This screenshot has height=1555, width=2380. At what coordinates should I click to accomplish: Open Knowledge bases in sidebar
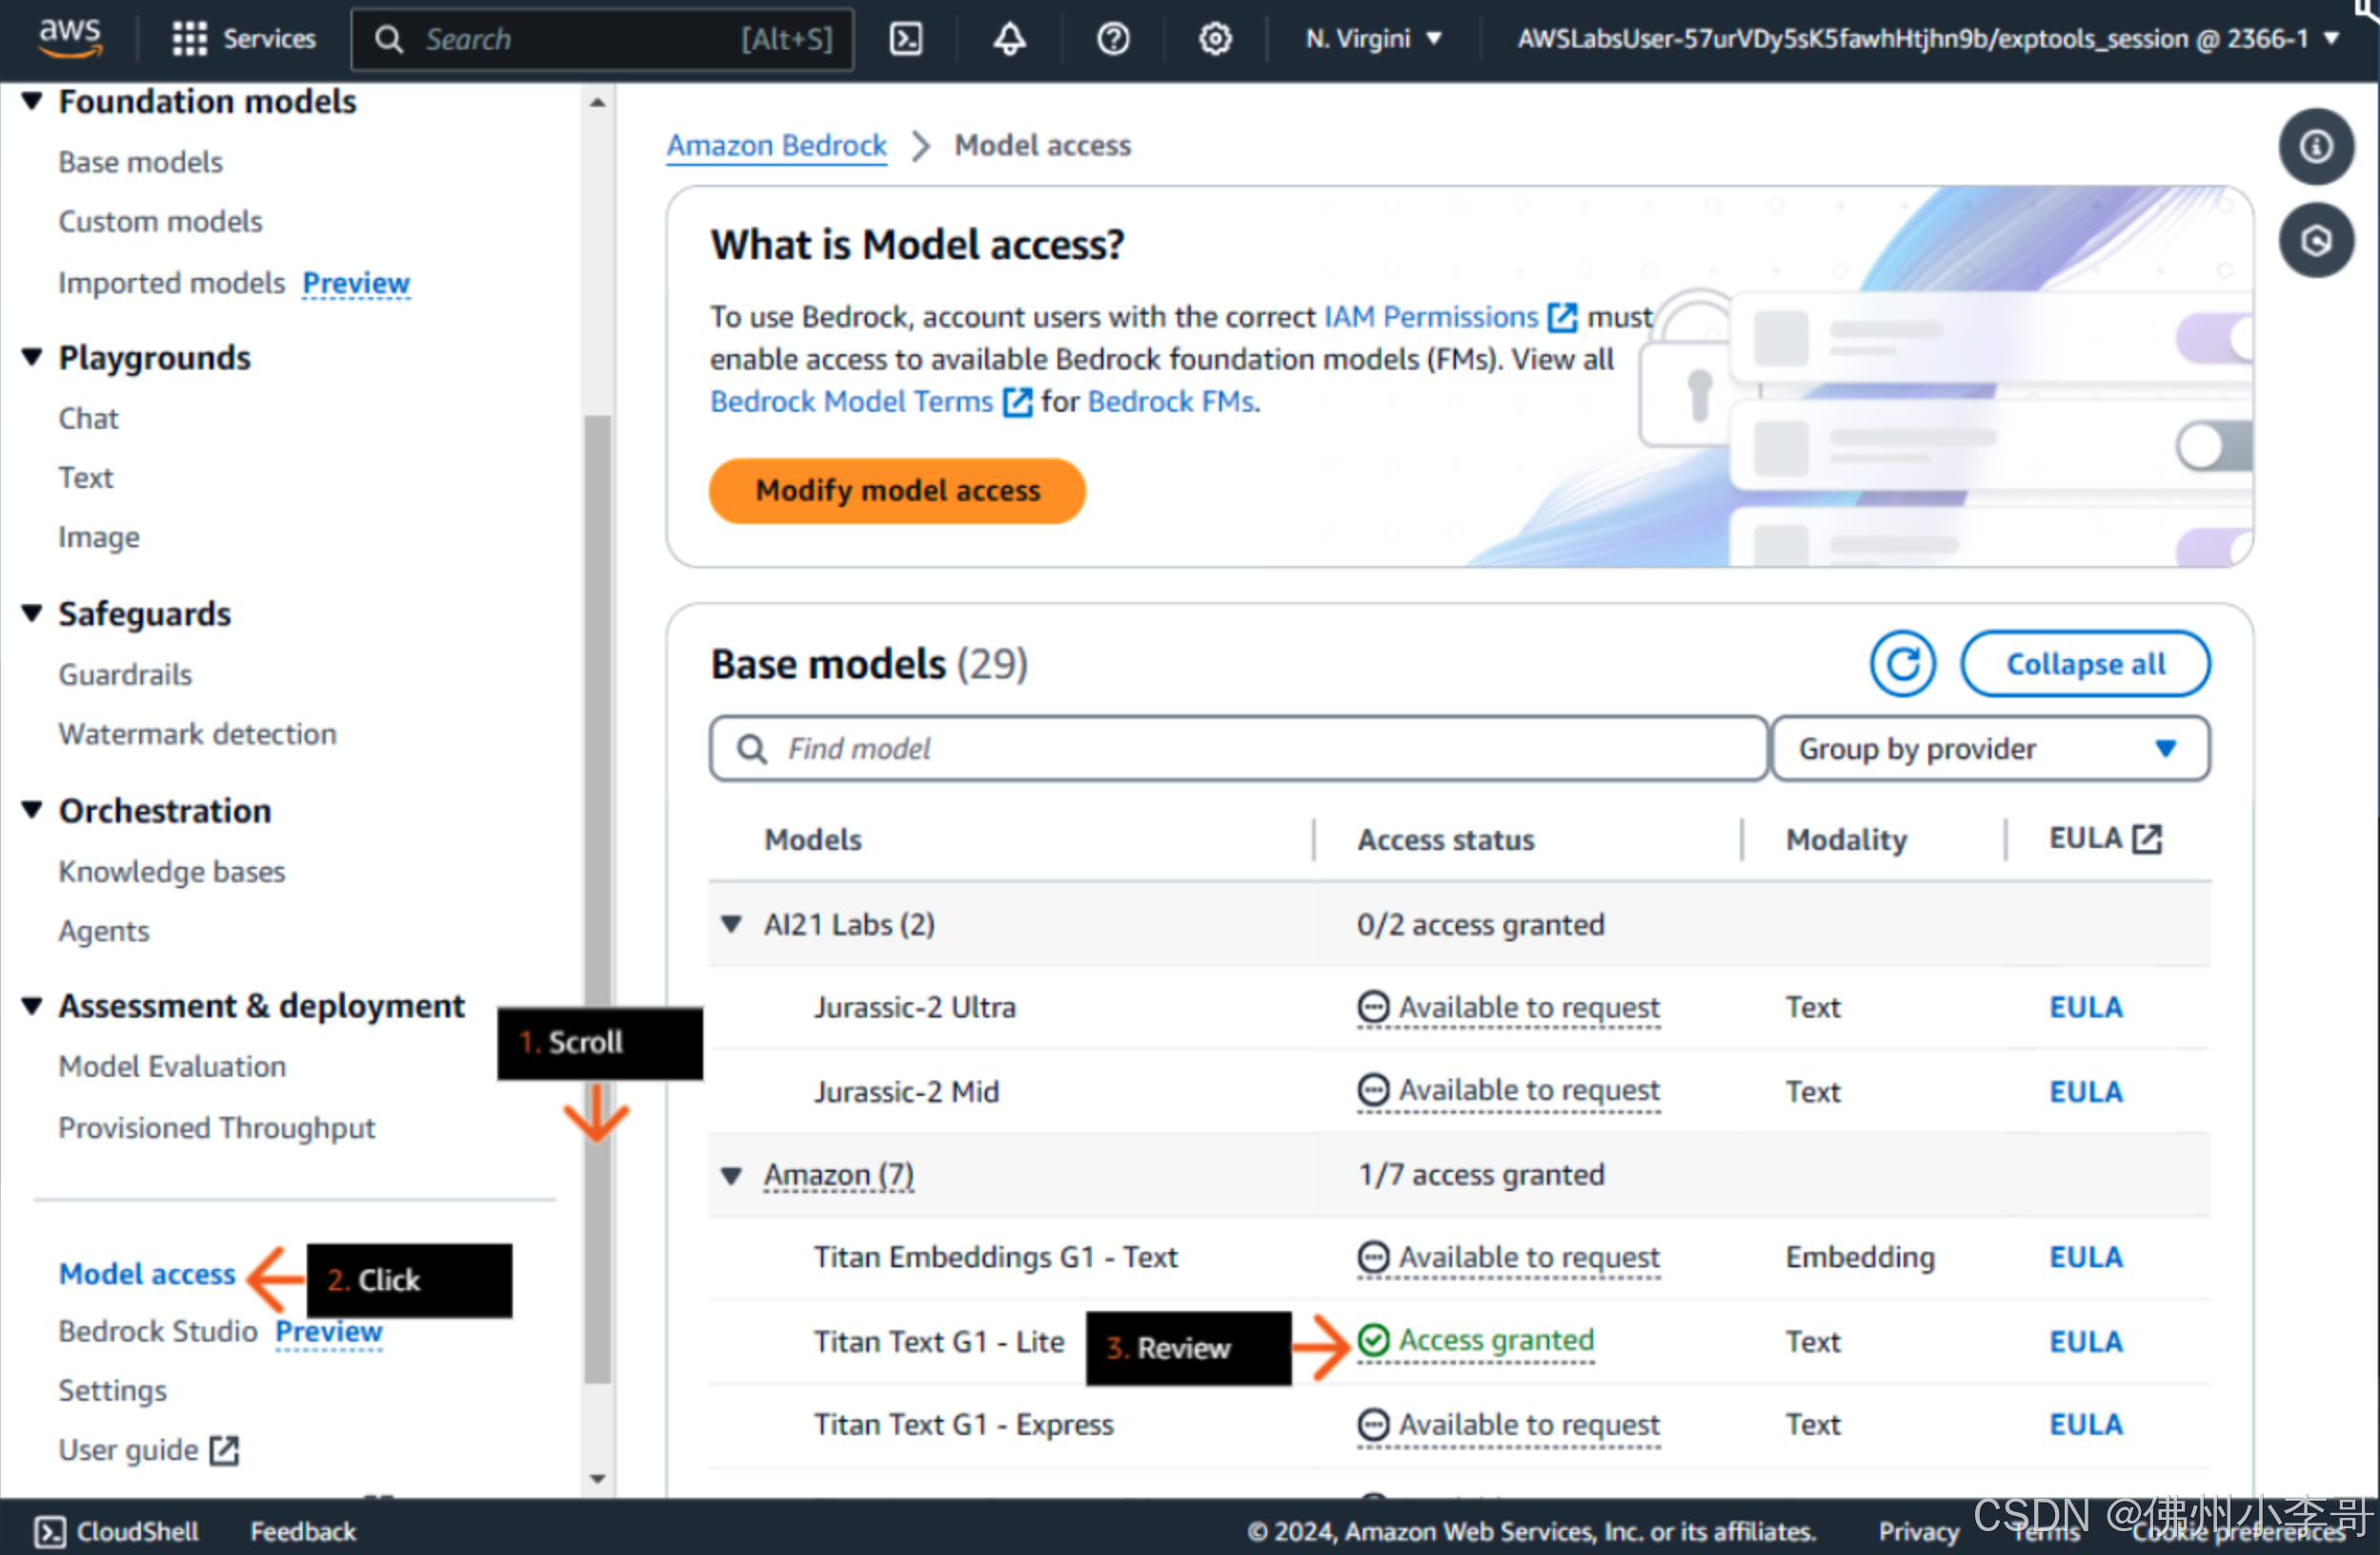(x=172, y=871)
